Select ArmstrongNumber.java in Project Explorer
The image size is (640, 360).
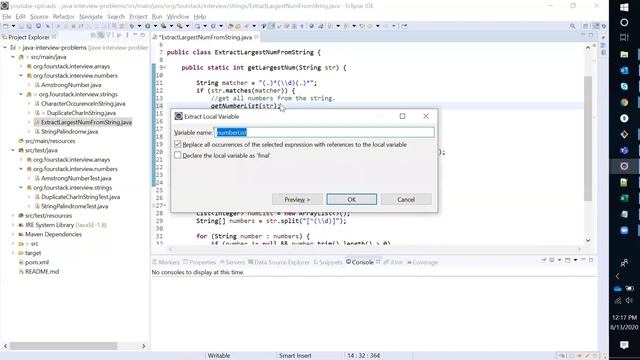(x=71, y=85)
